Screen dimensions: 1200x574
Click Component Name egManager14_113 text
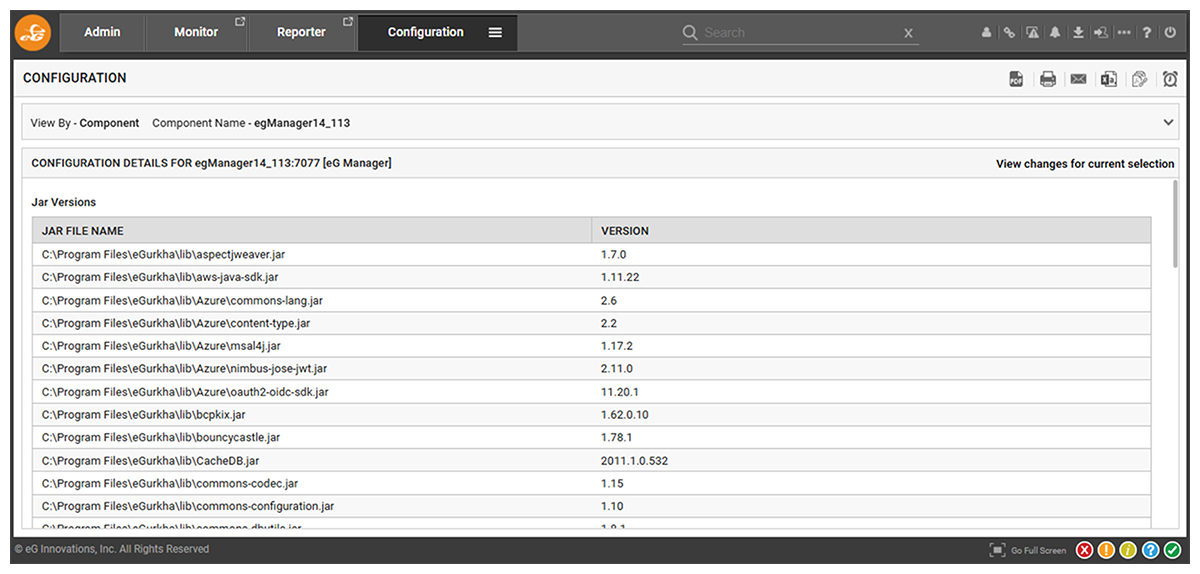click(x=251, y=123)
